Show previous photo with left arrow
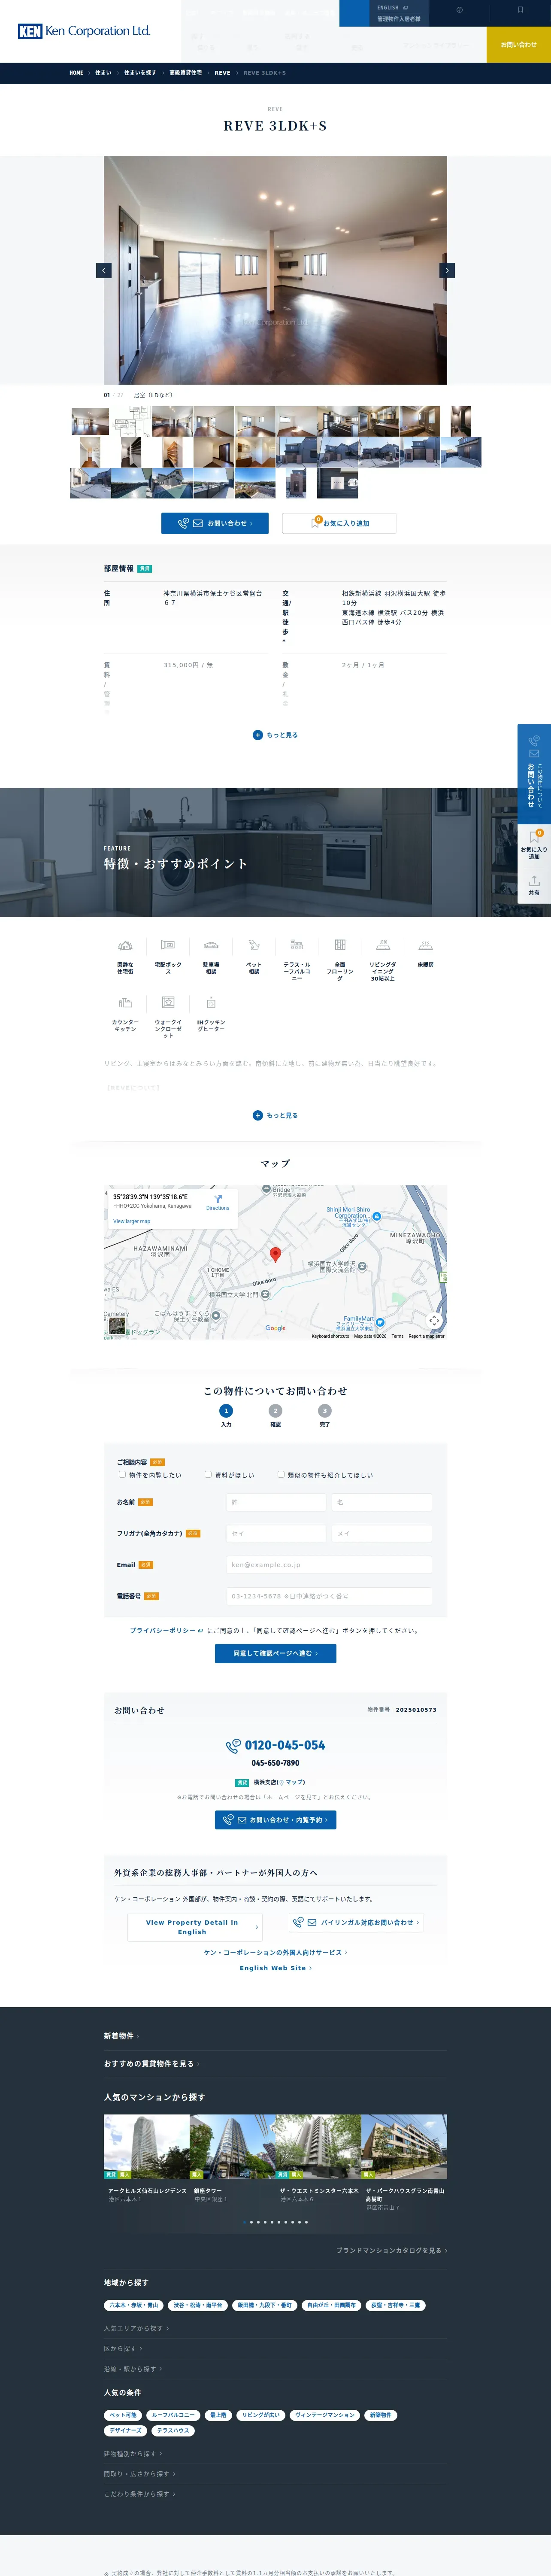Viewport: 551px width, 2576px height. pos(103,270)
